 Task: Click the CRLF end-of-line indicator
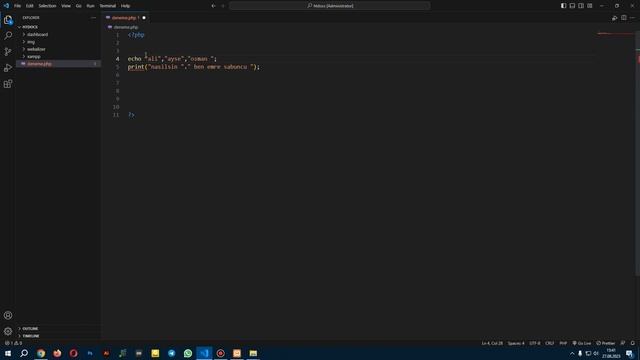pos(550,343)
